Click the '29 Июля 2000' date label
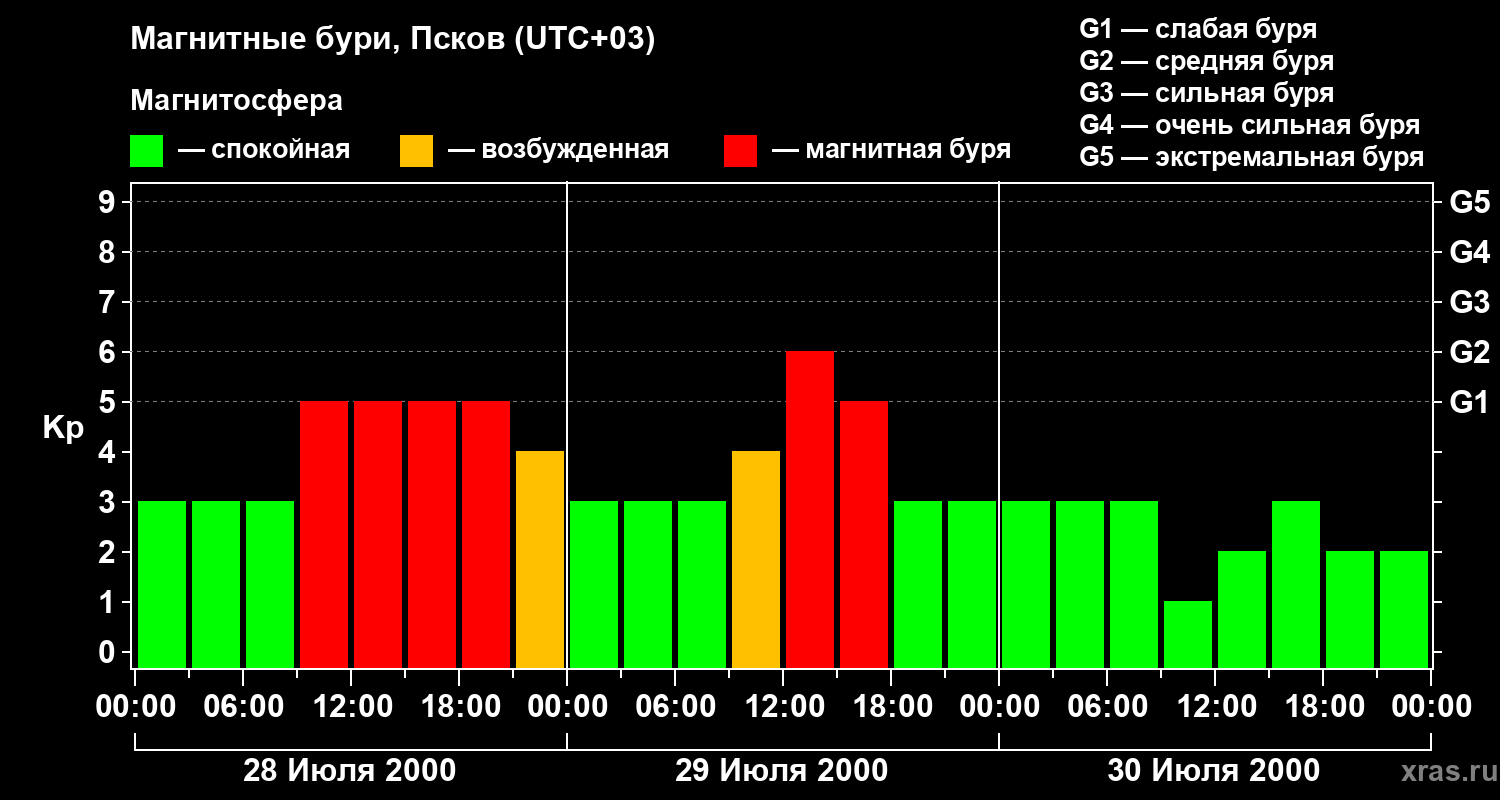The image size is (1500, 800). pyautogui.click(x=782, y=771)
